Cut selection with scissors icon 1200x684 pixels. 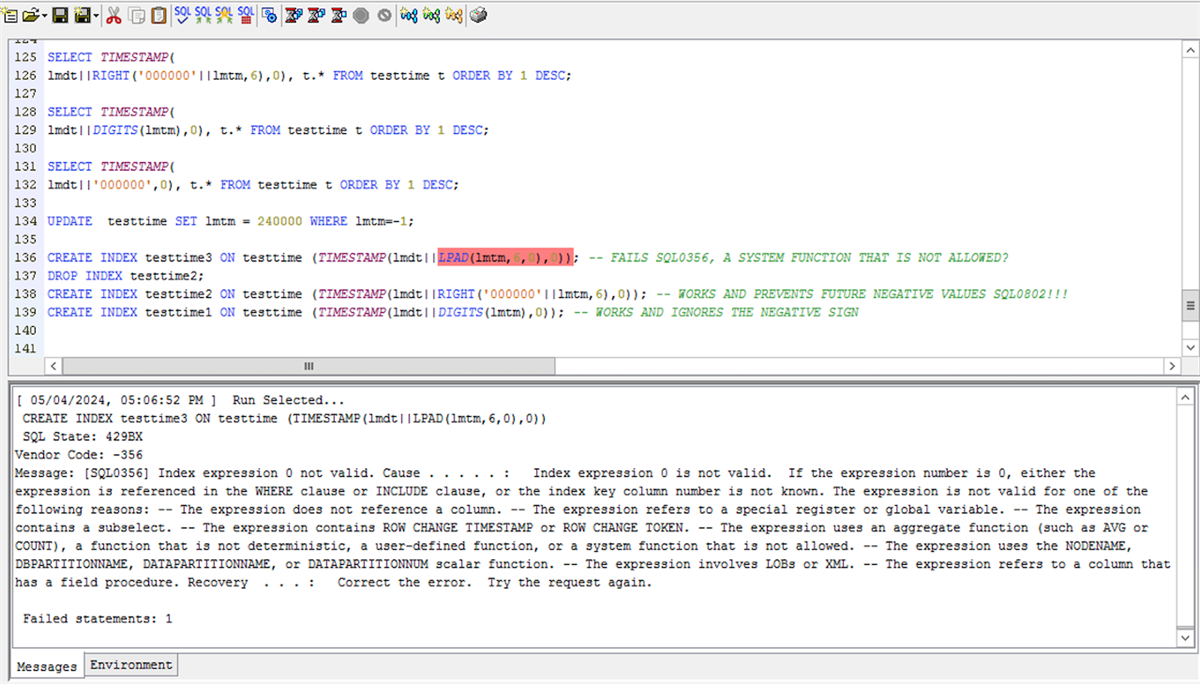113,15
